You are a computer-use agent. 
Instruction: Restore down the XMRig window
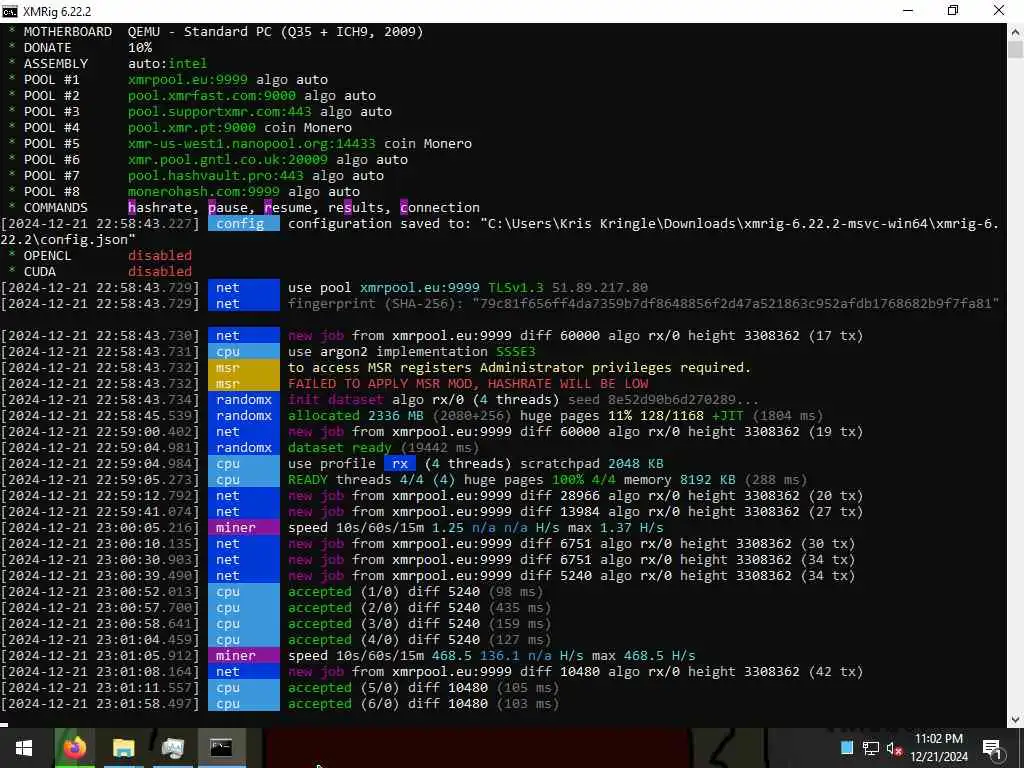pyautogui.click(x=953, y=10)
